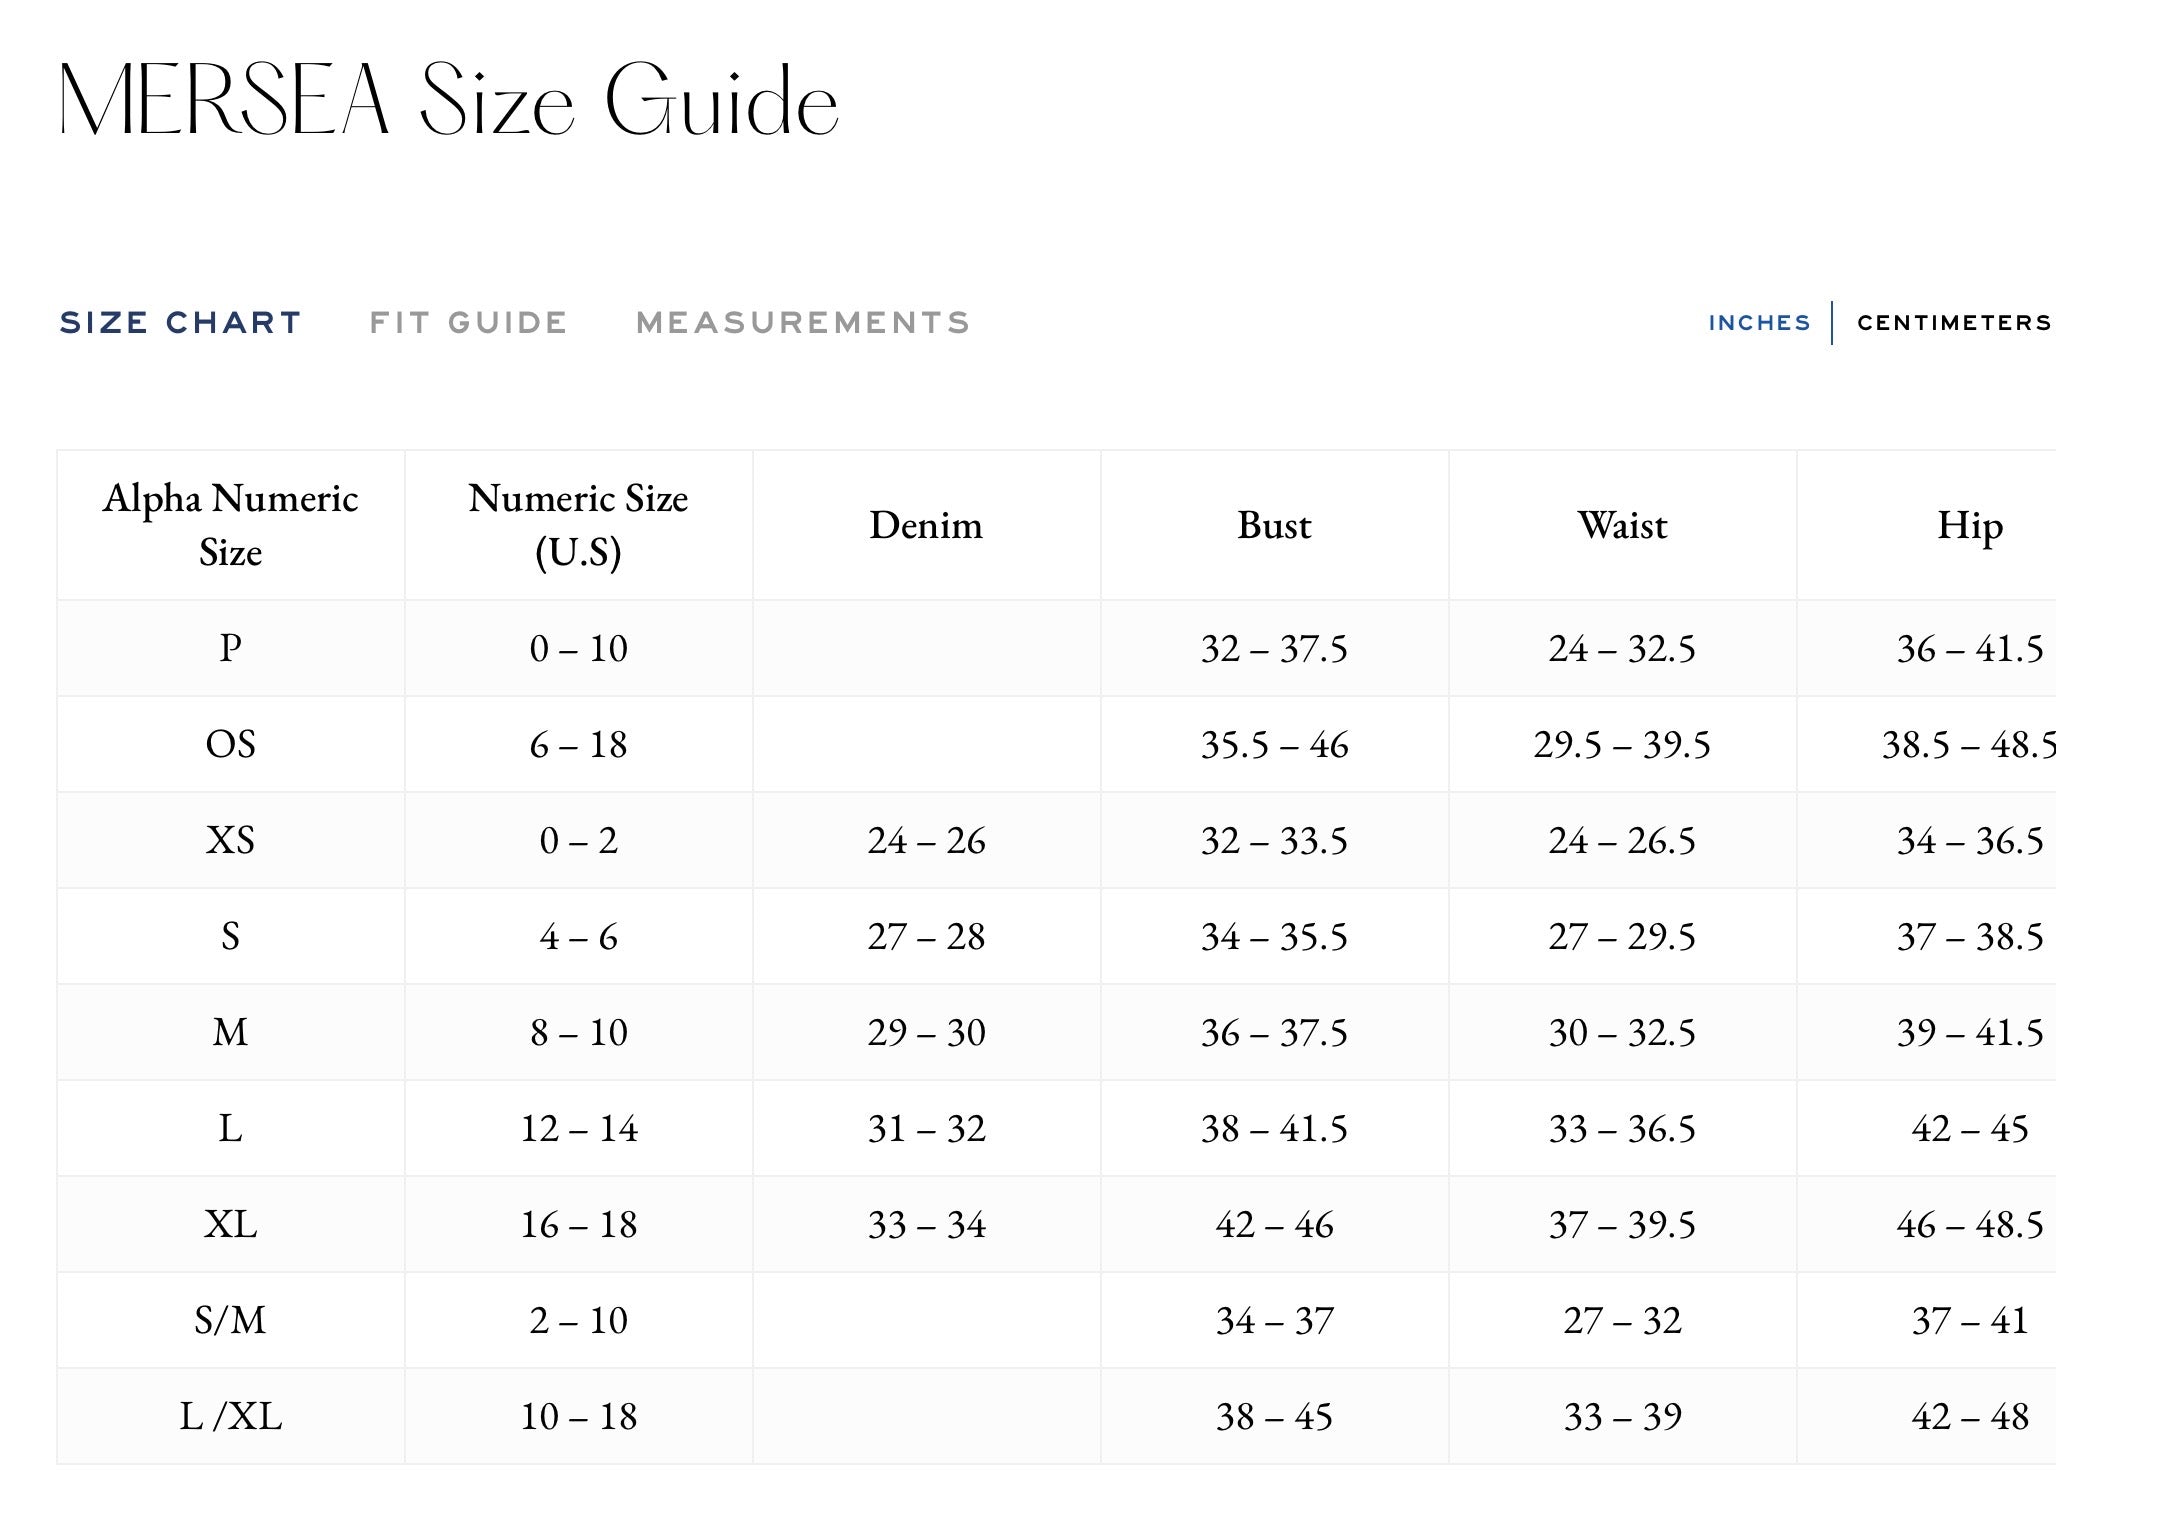Toggle units to Inches
The width and height of the screenshot is (2161, 1535).
point(1759,323)
